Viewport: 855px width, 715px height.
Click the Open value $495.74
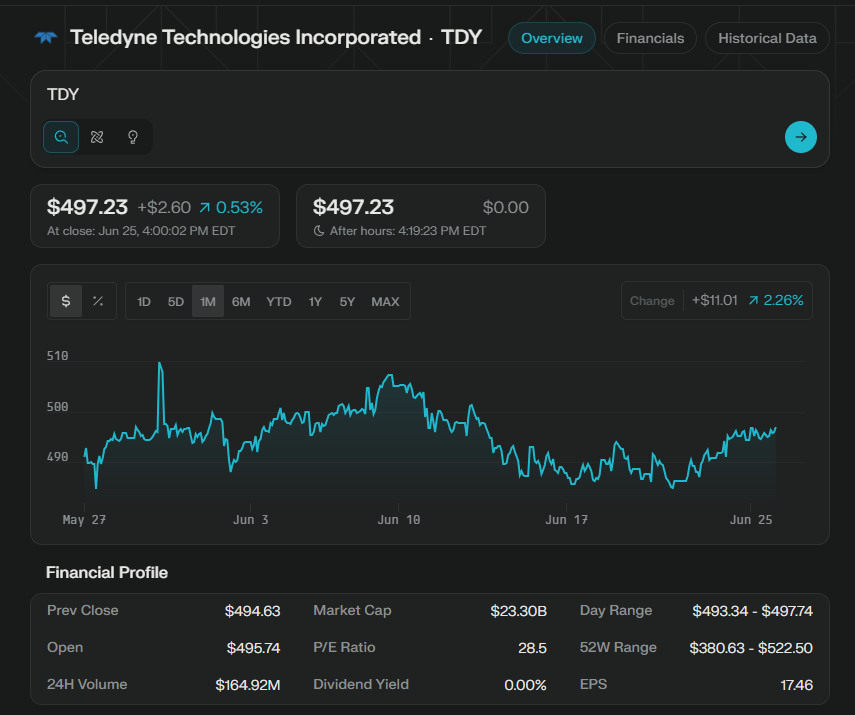click(x=254, y=648)
